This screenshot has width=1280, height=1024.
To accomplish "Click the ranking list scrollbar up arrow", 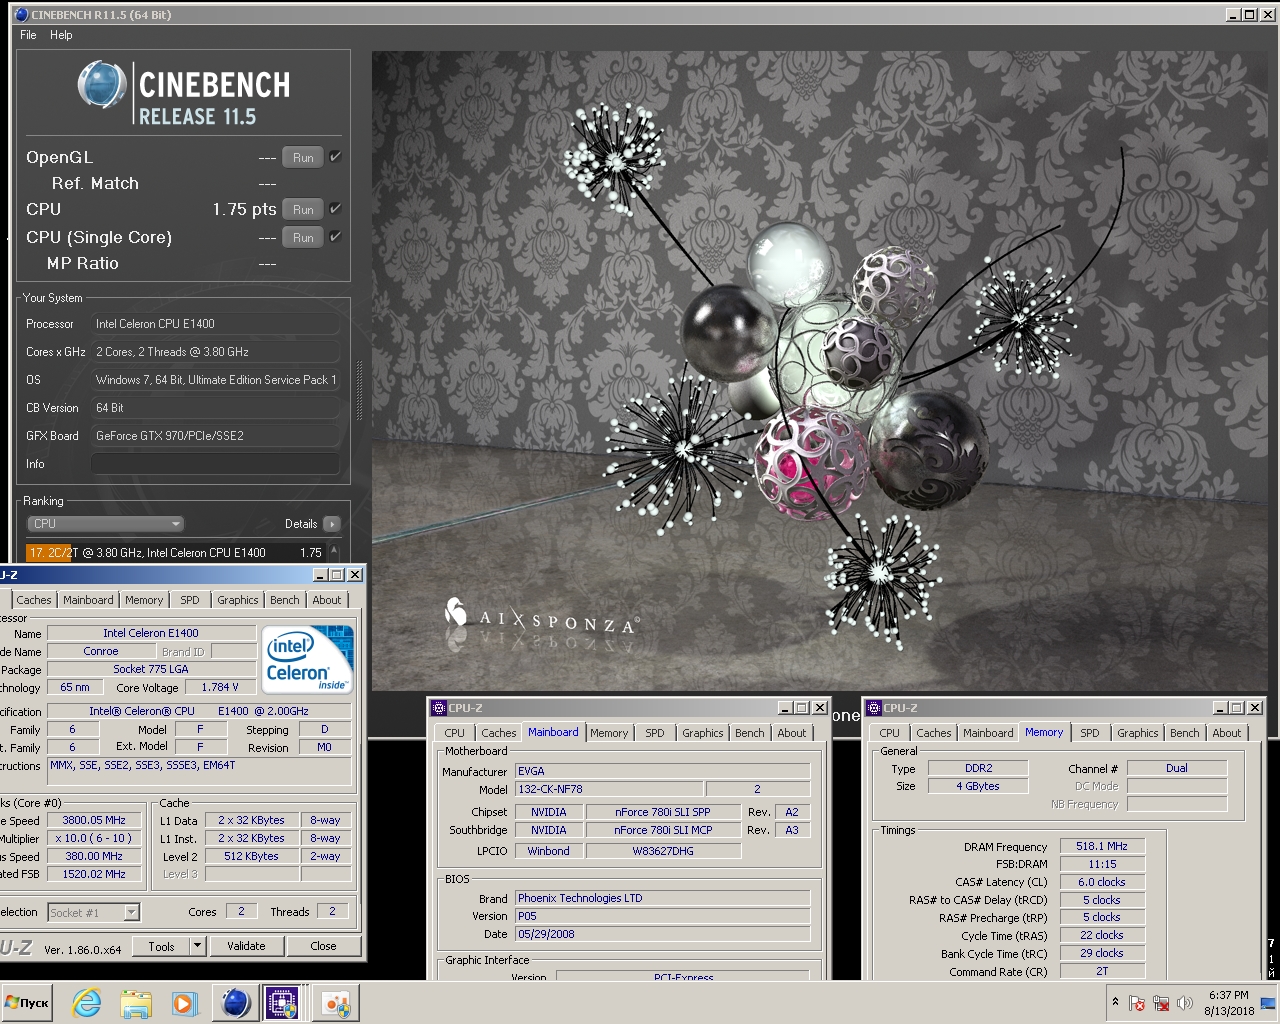I will tap(334, 551).
